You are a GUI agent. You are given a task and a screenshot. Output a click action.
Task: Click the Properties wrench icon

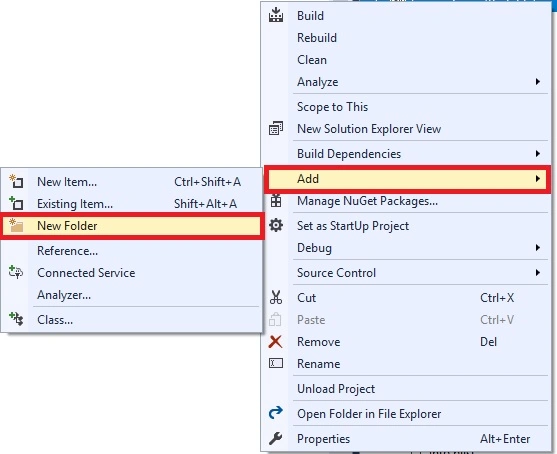tap(276, 438)
